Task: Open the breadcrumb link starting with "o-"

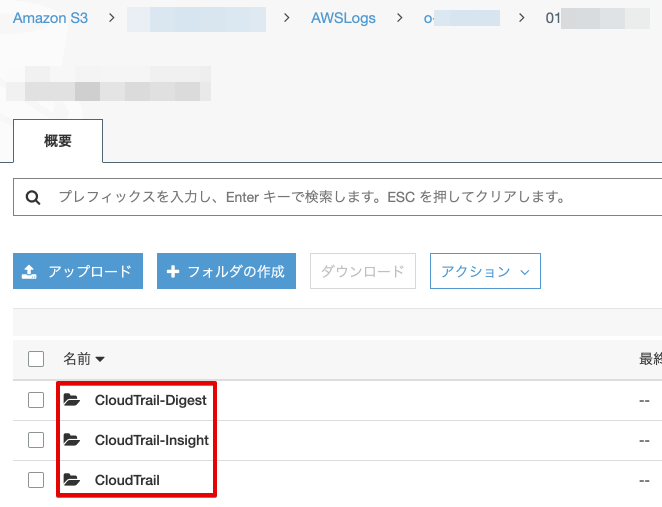Action: coord(462,18)
